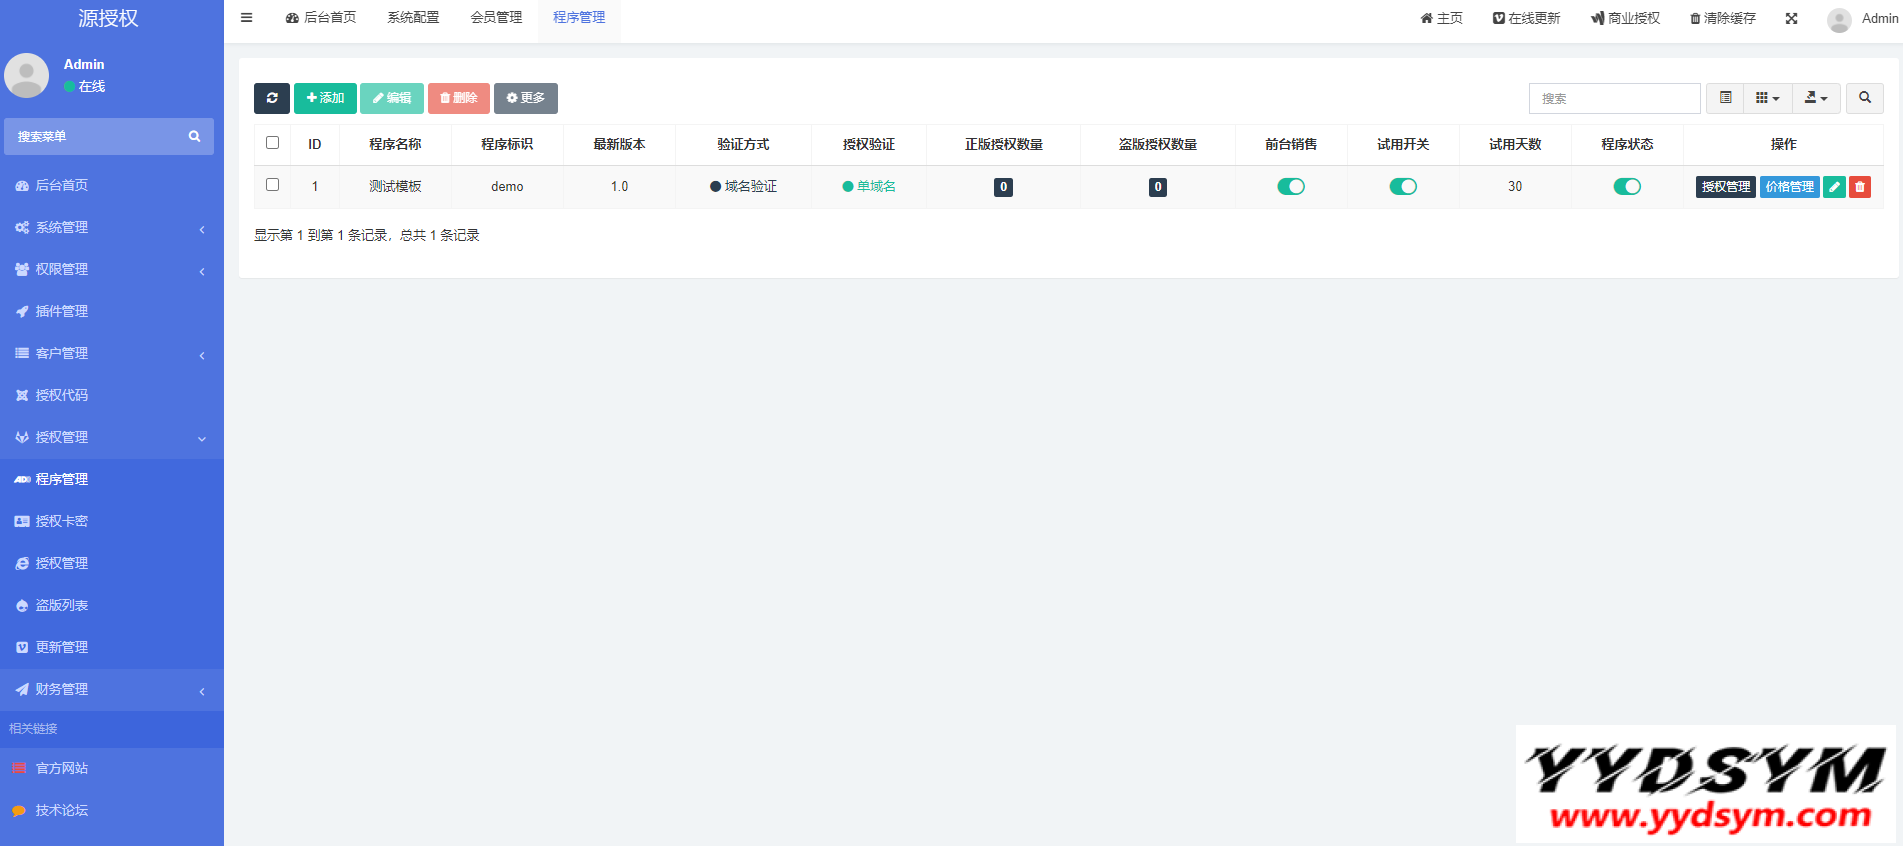Check the select-all checkbox in table header
Screen dimensions: 1903x846
tap(272, 143)
